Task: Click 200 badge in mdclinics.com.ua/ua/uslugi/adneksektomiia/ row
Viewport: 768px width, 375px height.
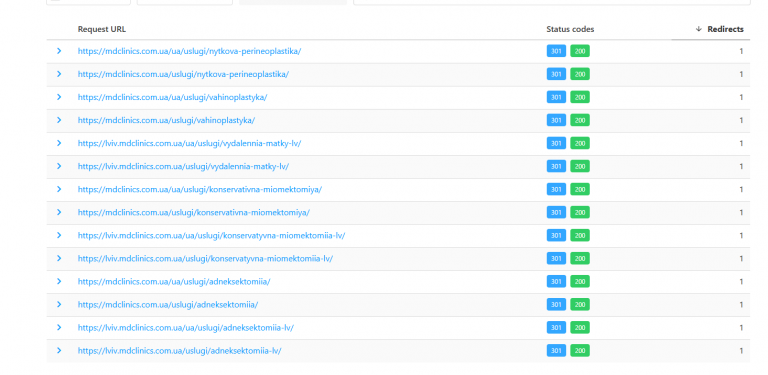Action: (580, 281)
